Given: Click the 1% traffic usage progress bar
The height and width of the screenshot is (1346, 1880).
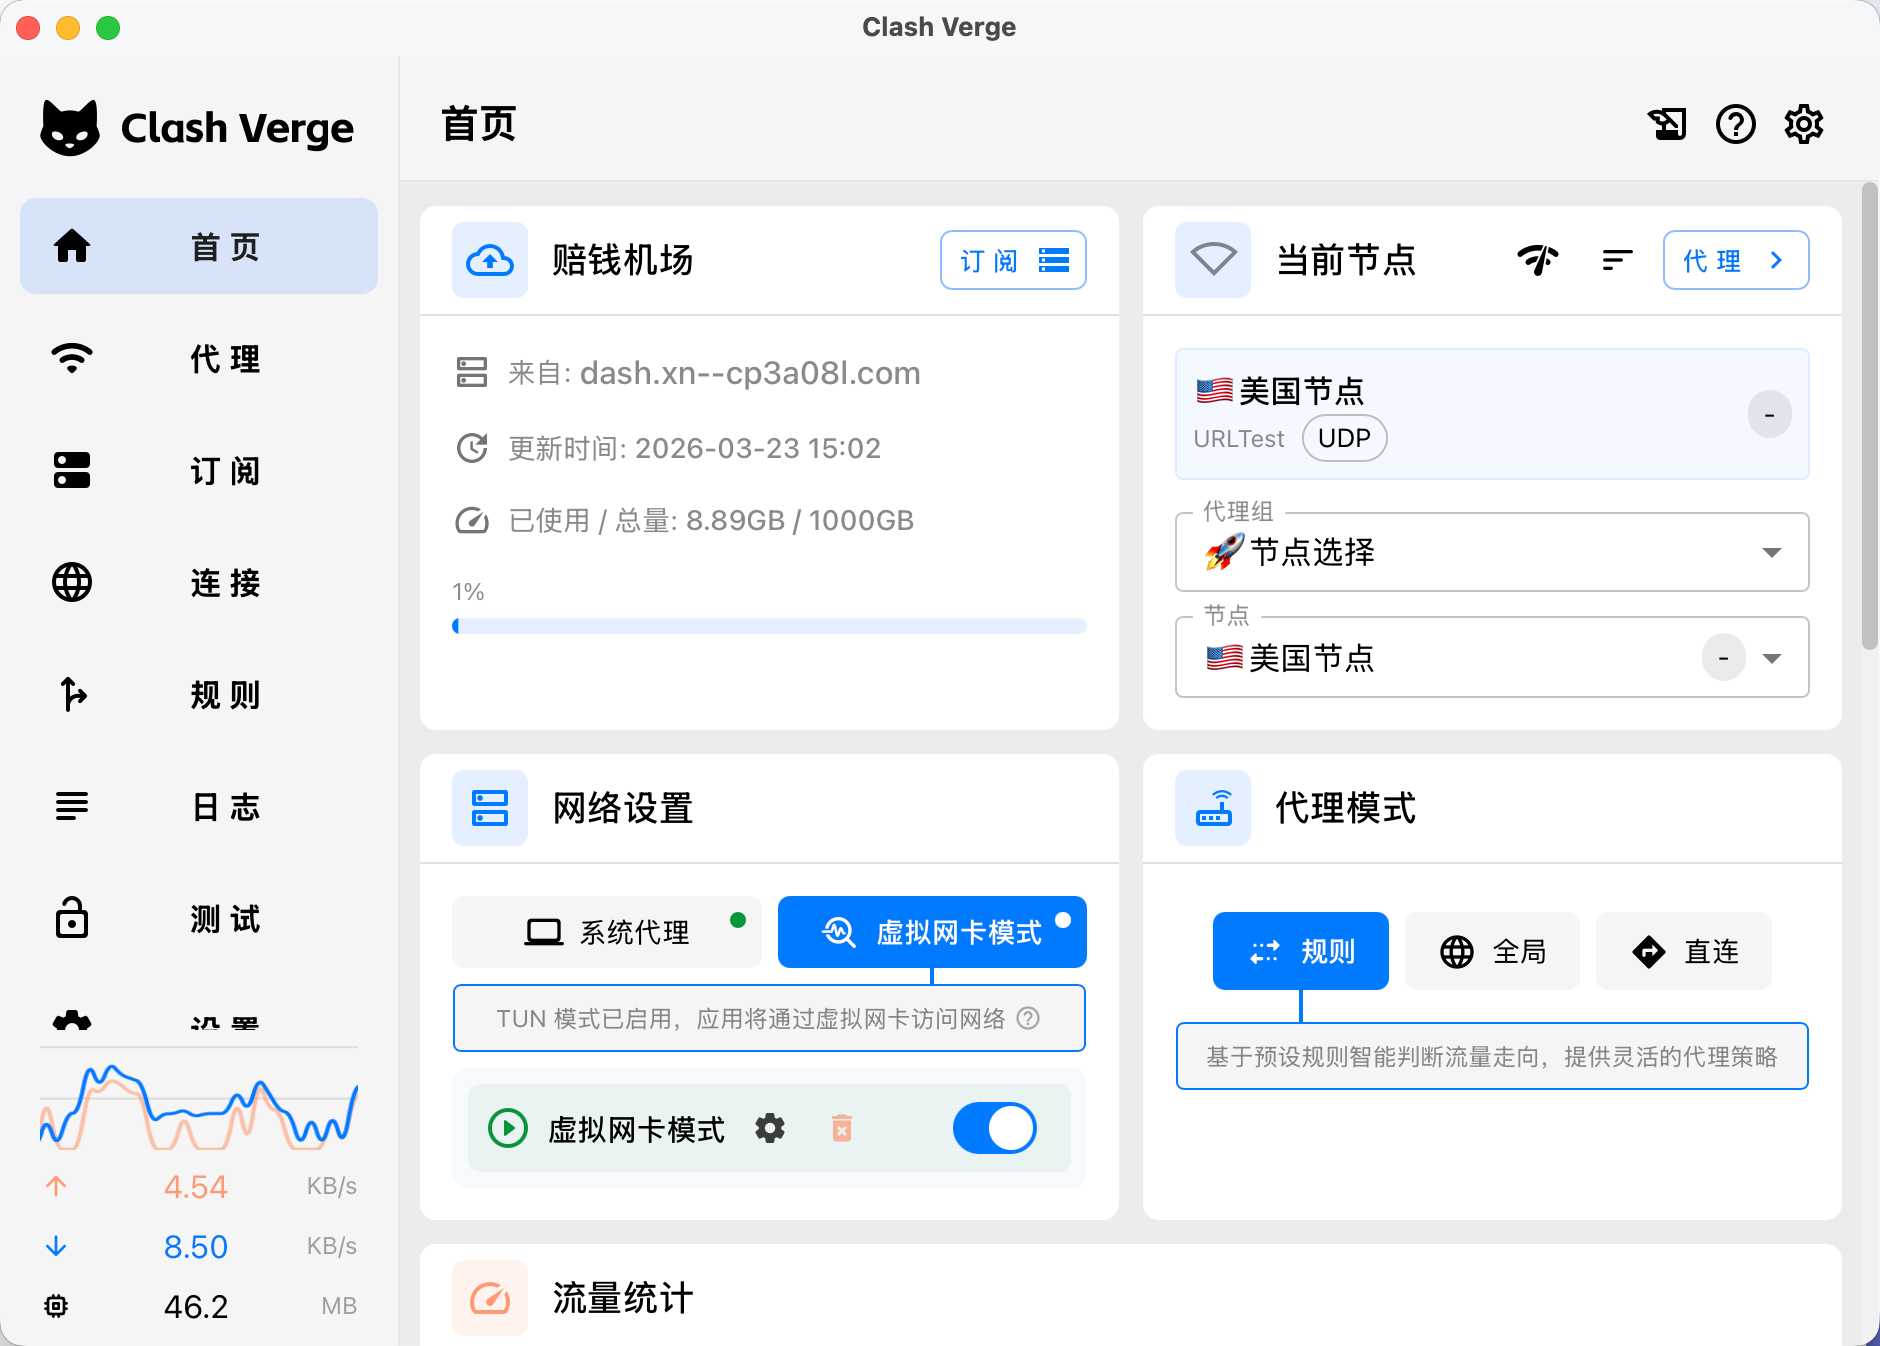Looking at the screenshot, I should 769,626.
